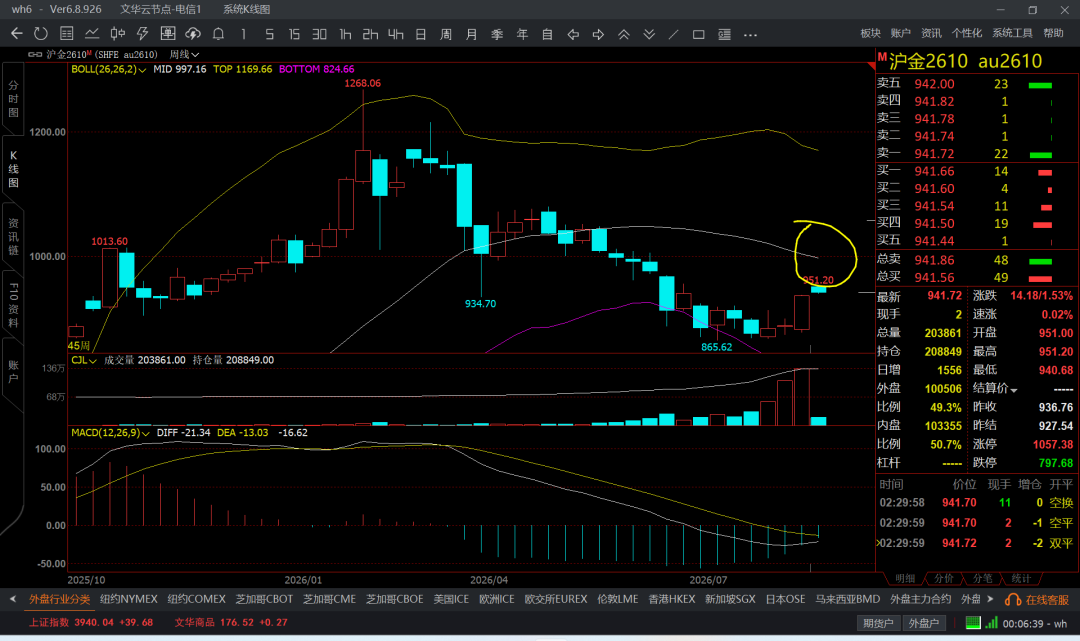The image size is (1080, 641).
Task: Switch to 1h period
Action: [345, 34]
